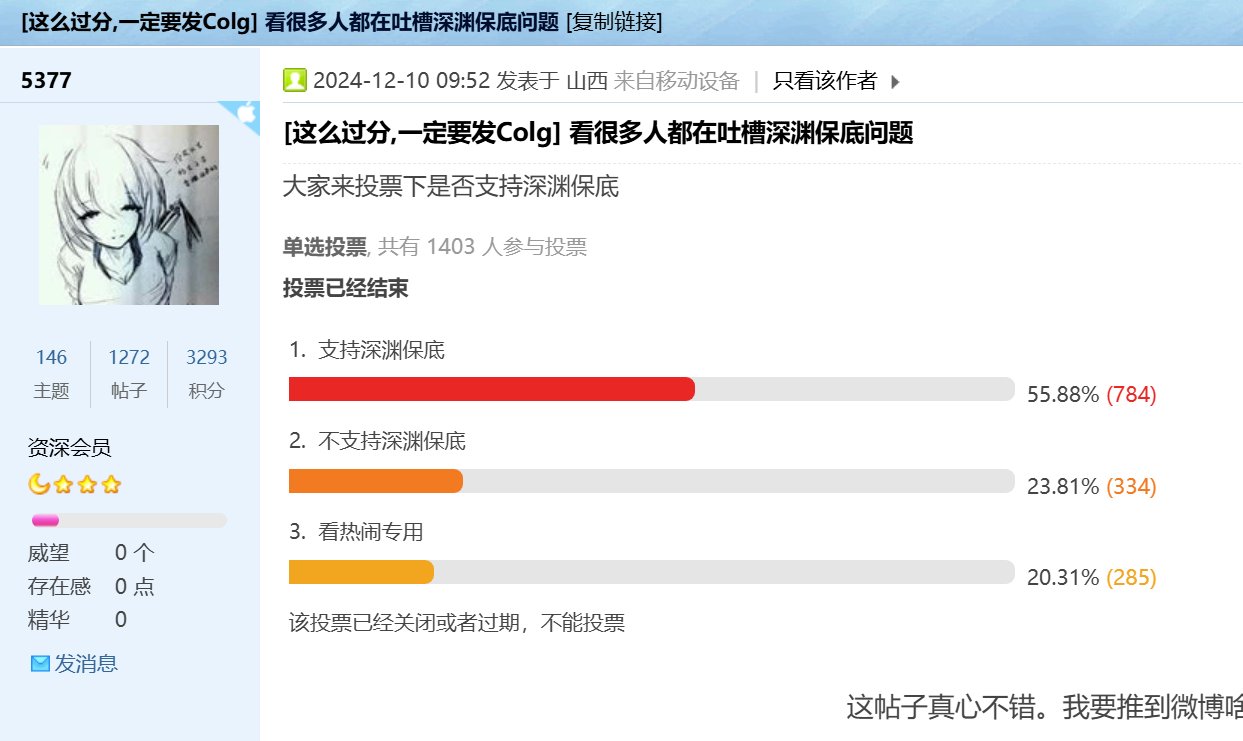Show only this author's posts
Image resolution: width=1243 pixels, height=741 pixels.
click(x=825, y=81)
